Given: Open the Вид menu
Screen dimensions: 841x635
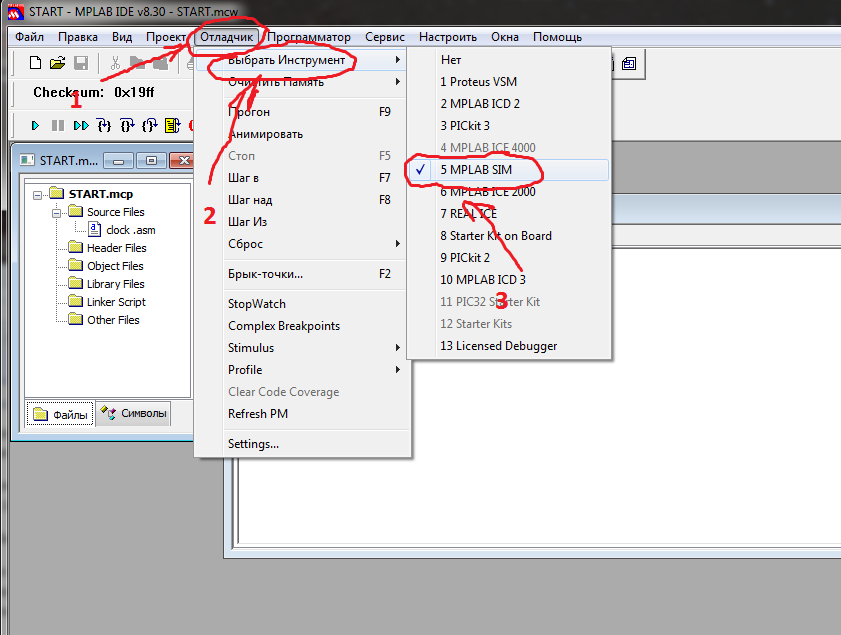Looking at the screenshot, I should [x=122, y=37].
